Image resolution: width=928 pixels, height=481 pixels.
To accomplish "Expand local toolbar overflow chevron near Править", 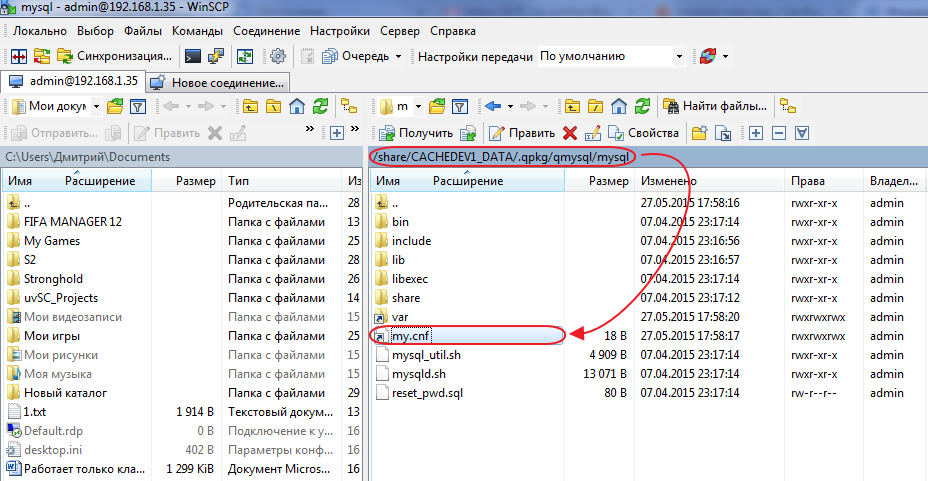I will pos(310,129).
